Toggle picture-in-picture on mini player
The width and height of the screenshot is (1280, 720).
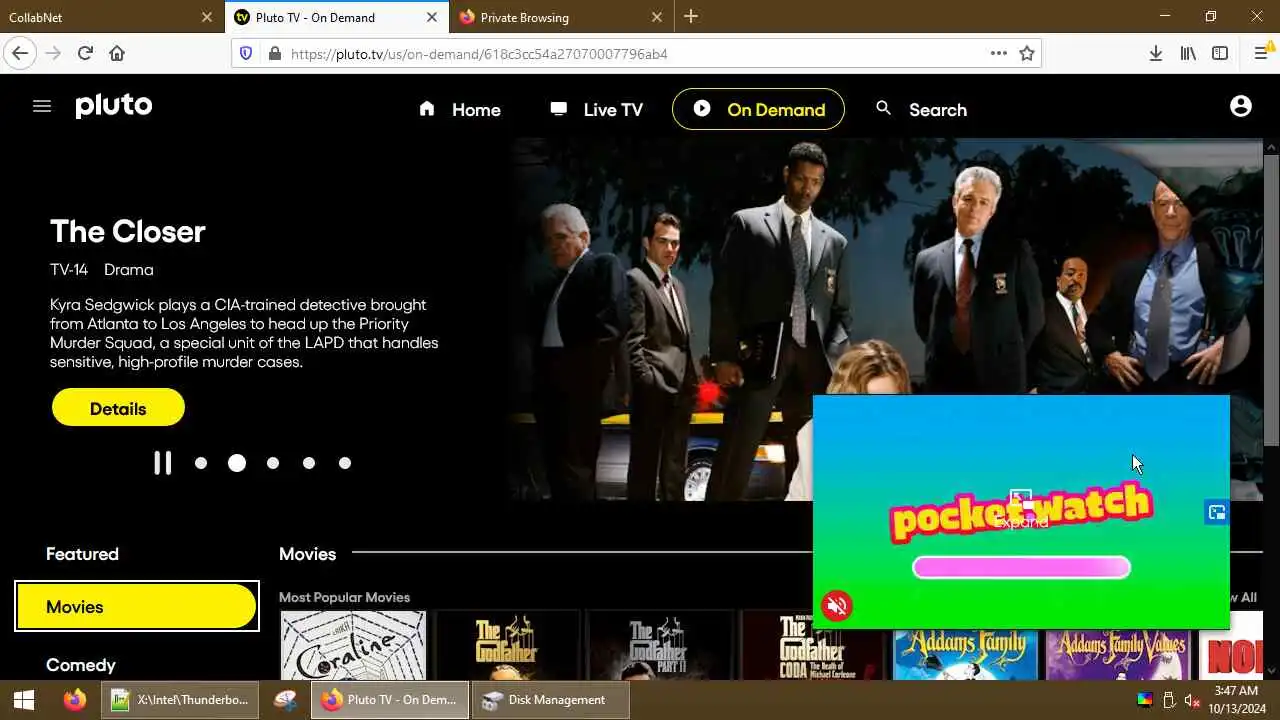(x=1217, y=513)
